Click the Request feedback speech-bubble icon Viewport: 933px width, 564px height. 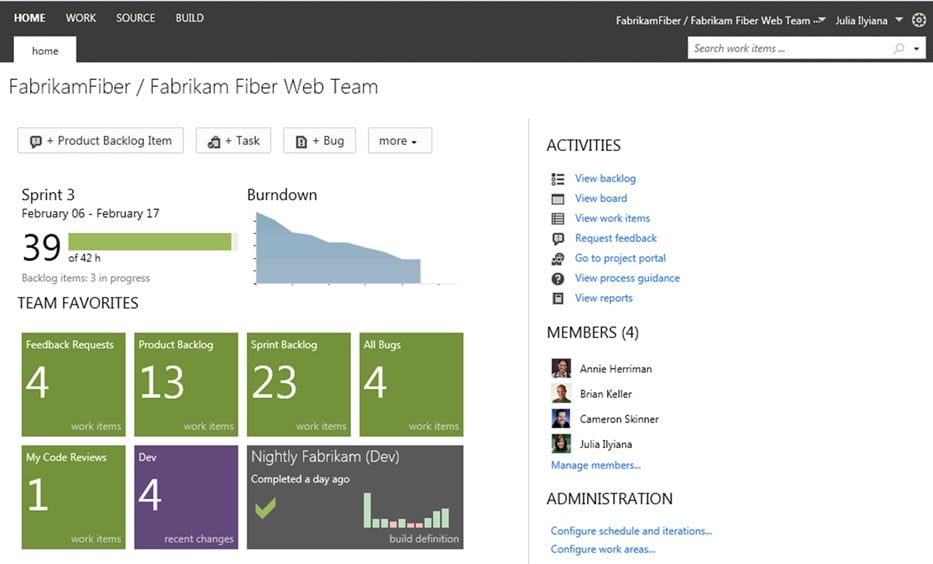click(558, 239)
